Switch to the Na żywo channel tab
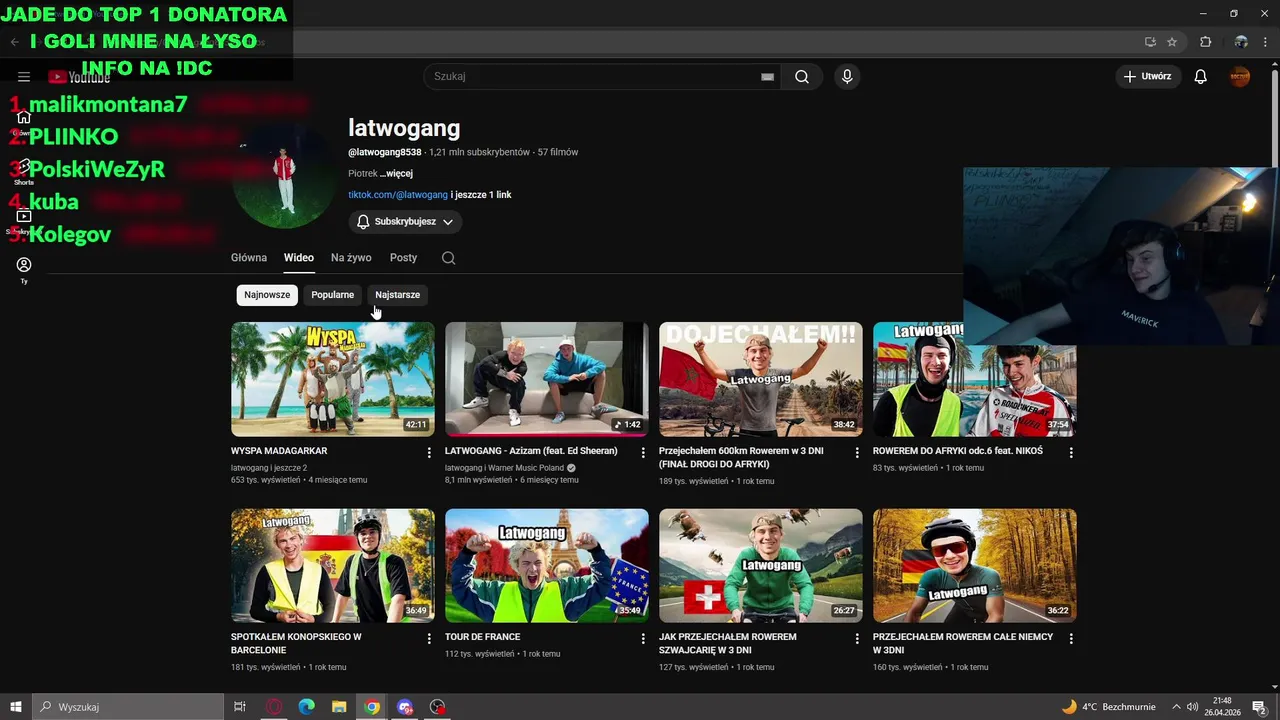 click(351, 258)
